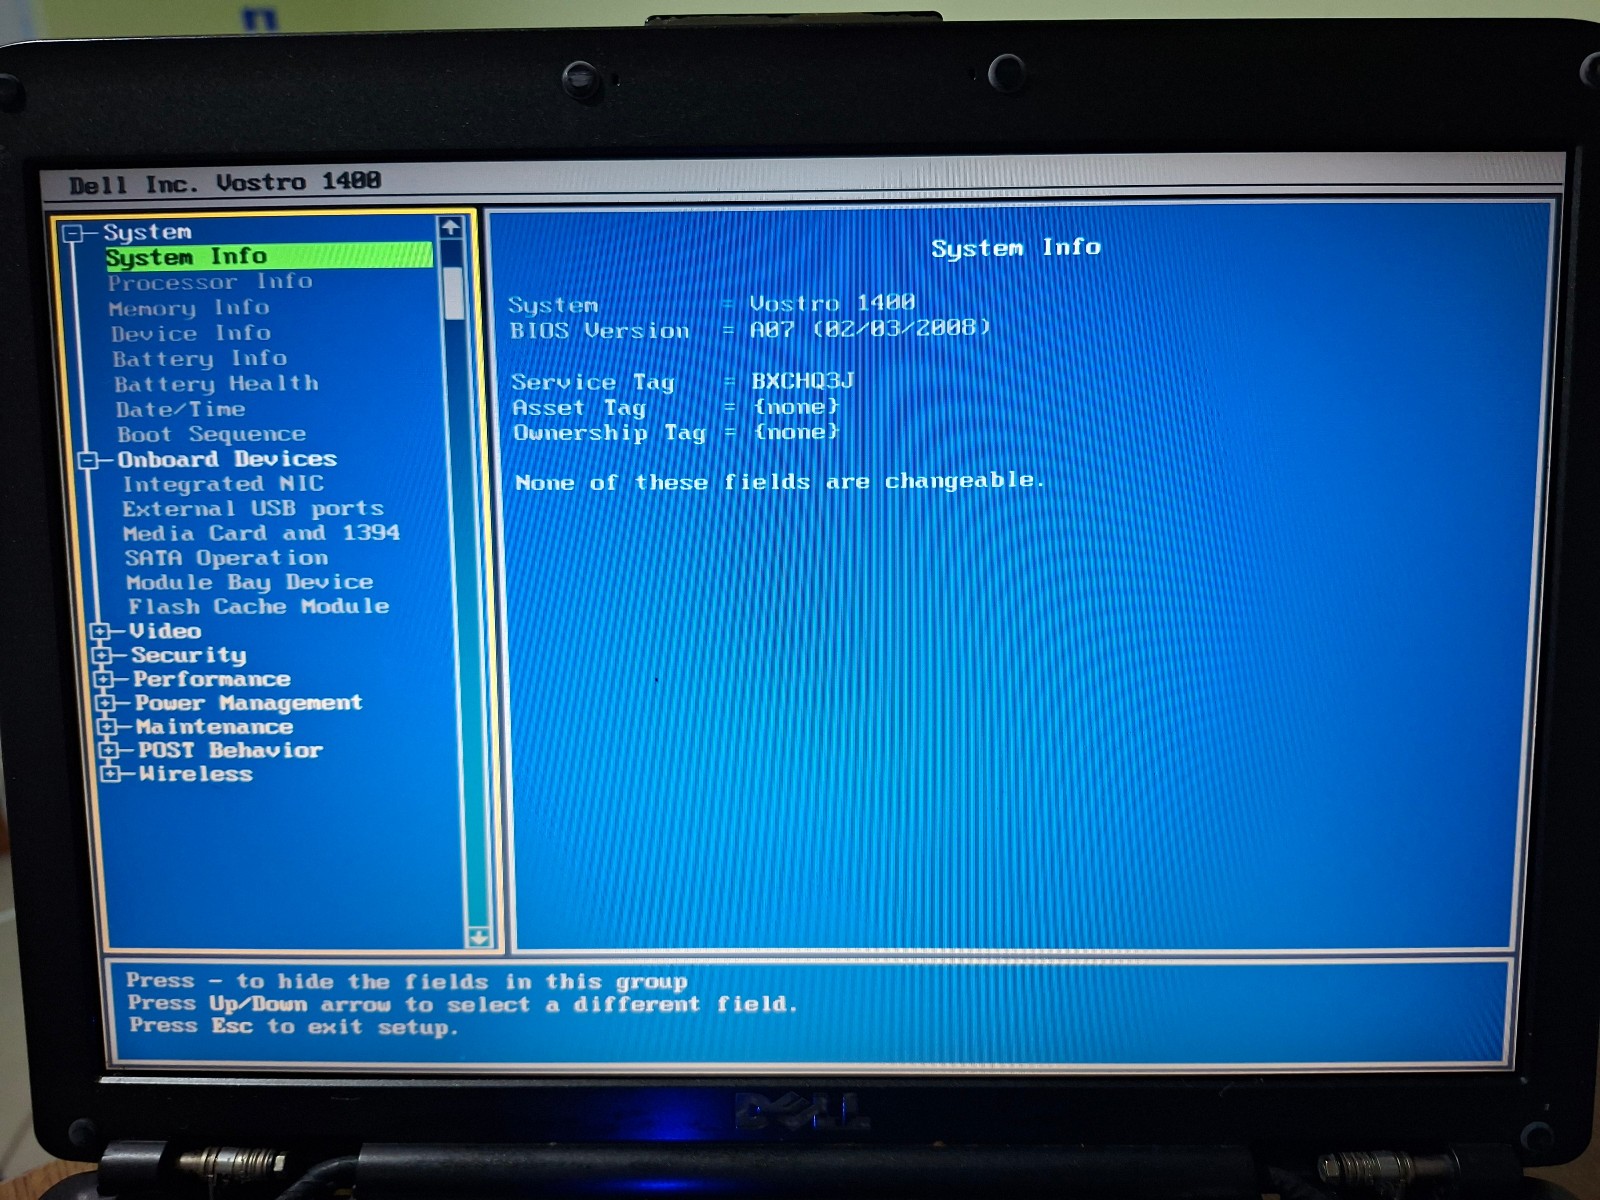Click 'None of these fields are changeable' text
This screenshot has height=1200, width=1600.
click(x=780, y=482)
